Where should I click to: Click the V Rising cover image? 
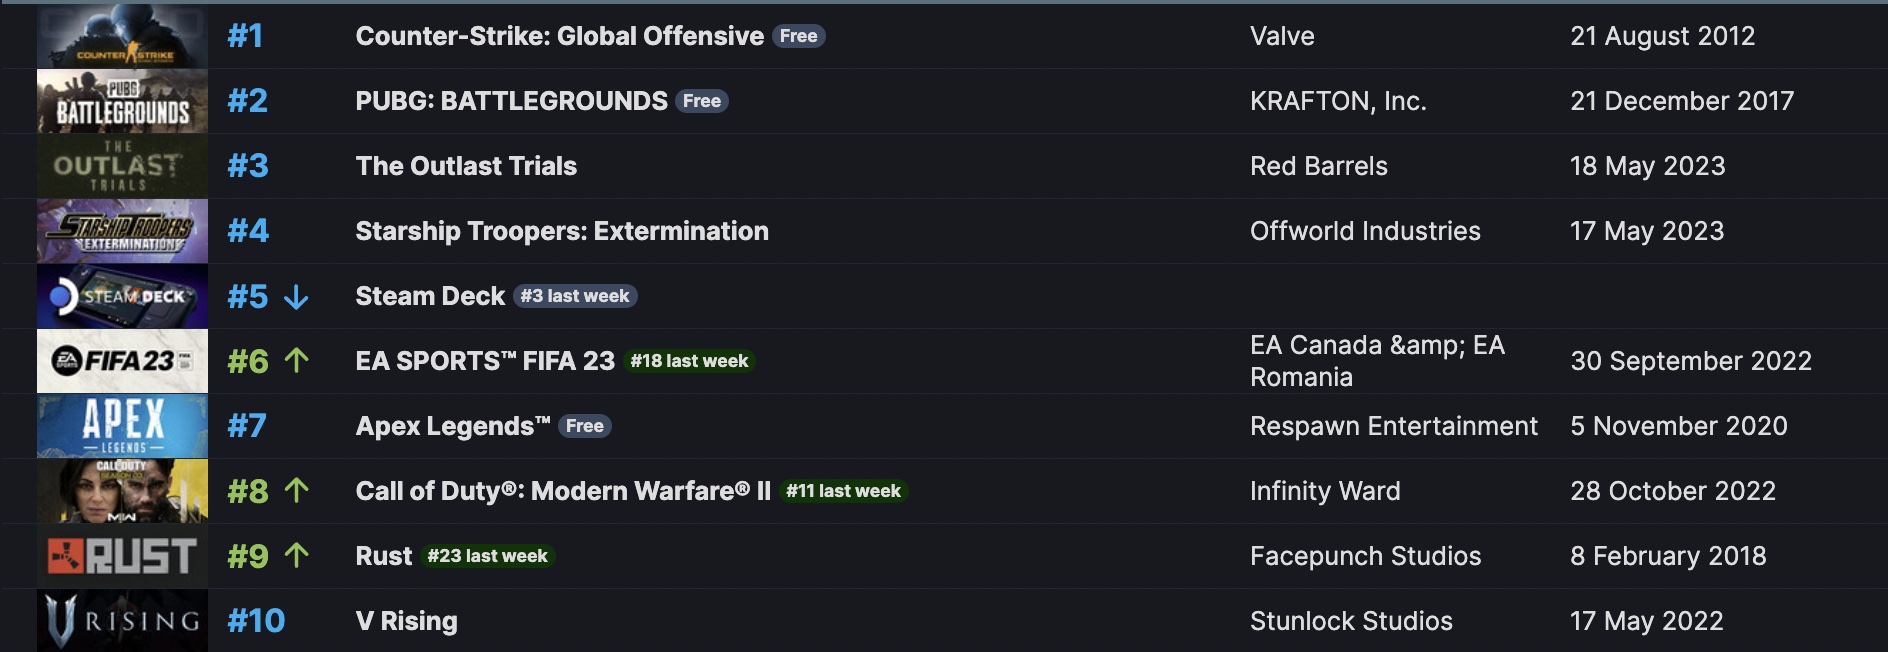click(x=120, y=620)
